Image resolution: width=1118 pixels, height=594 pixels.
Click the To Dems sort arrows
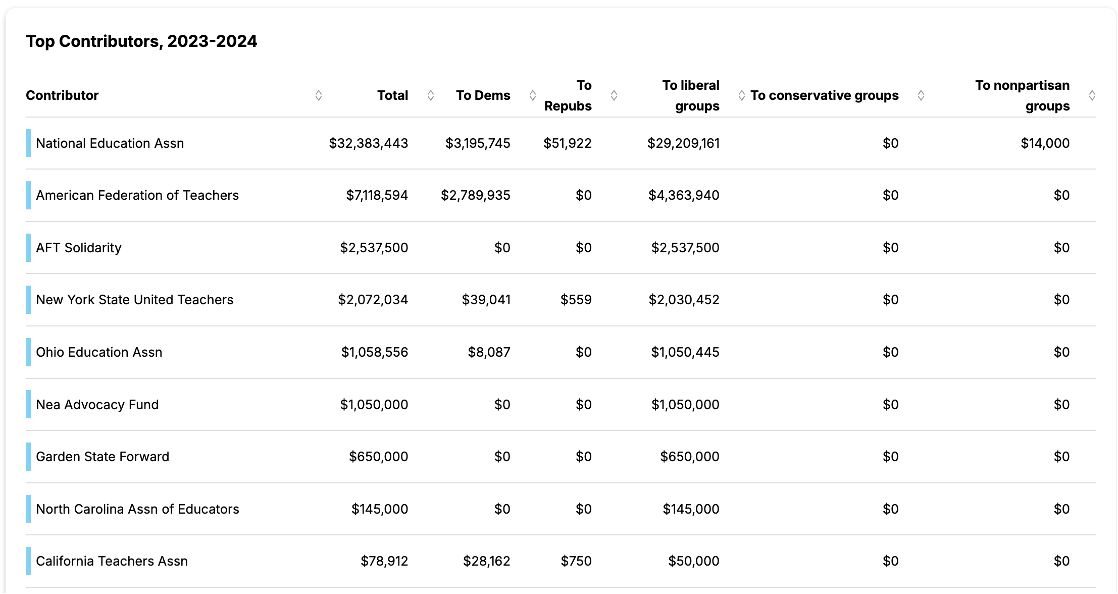click(x=533, y=96)
